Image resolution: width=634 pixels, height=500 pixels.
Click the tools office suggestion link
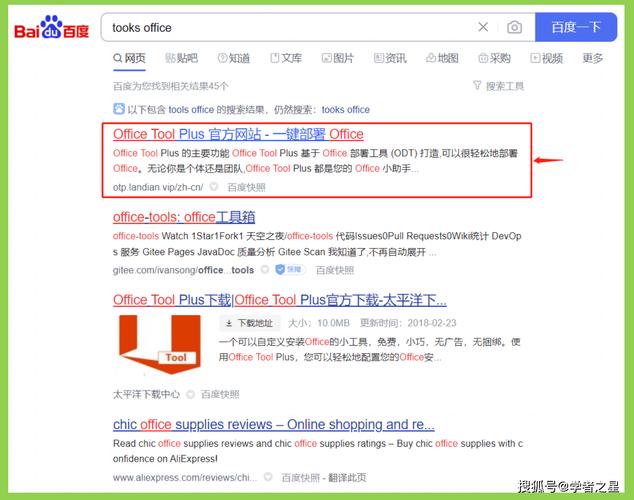191,110
